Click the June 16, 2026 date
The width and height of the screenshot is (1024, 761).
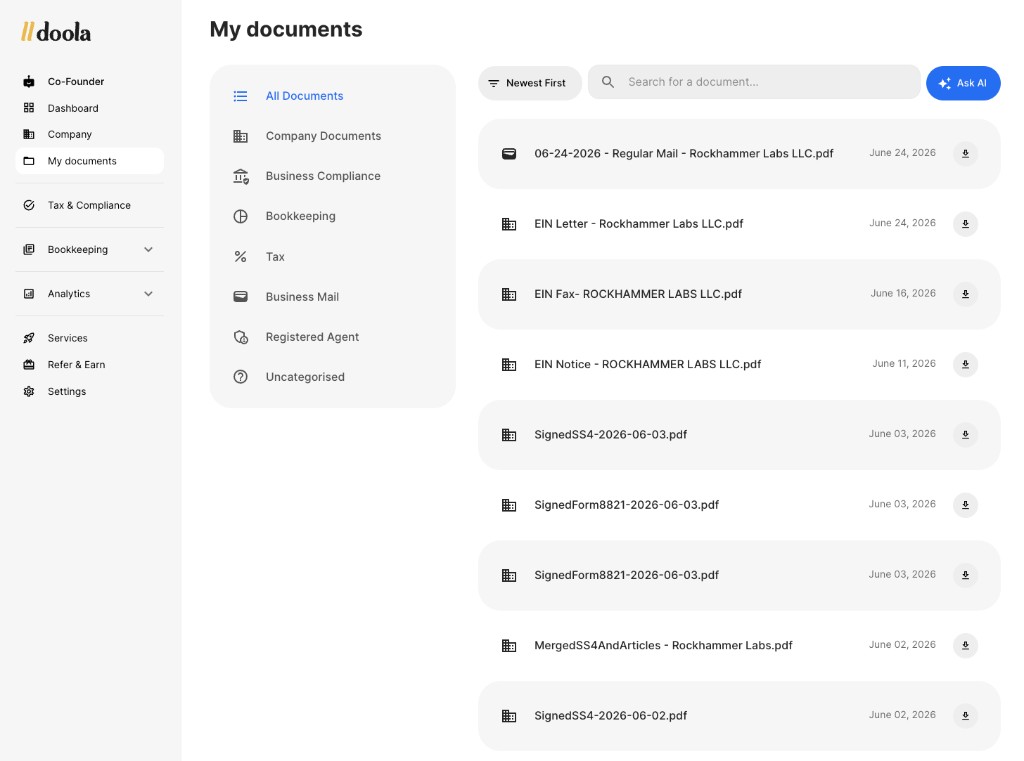pos(903,293)
